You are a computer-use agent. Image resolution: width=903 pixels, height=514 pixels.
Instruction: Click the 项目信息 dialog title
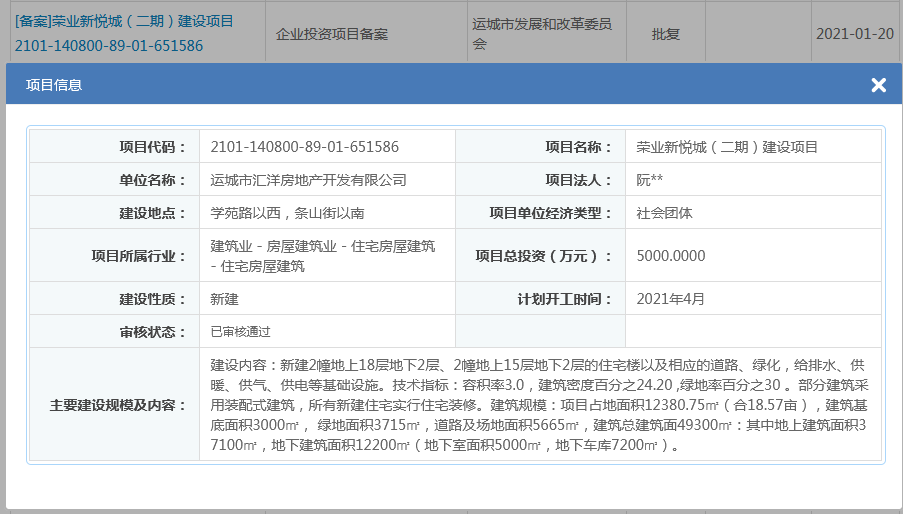point(54,86)
